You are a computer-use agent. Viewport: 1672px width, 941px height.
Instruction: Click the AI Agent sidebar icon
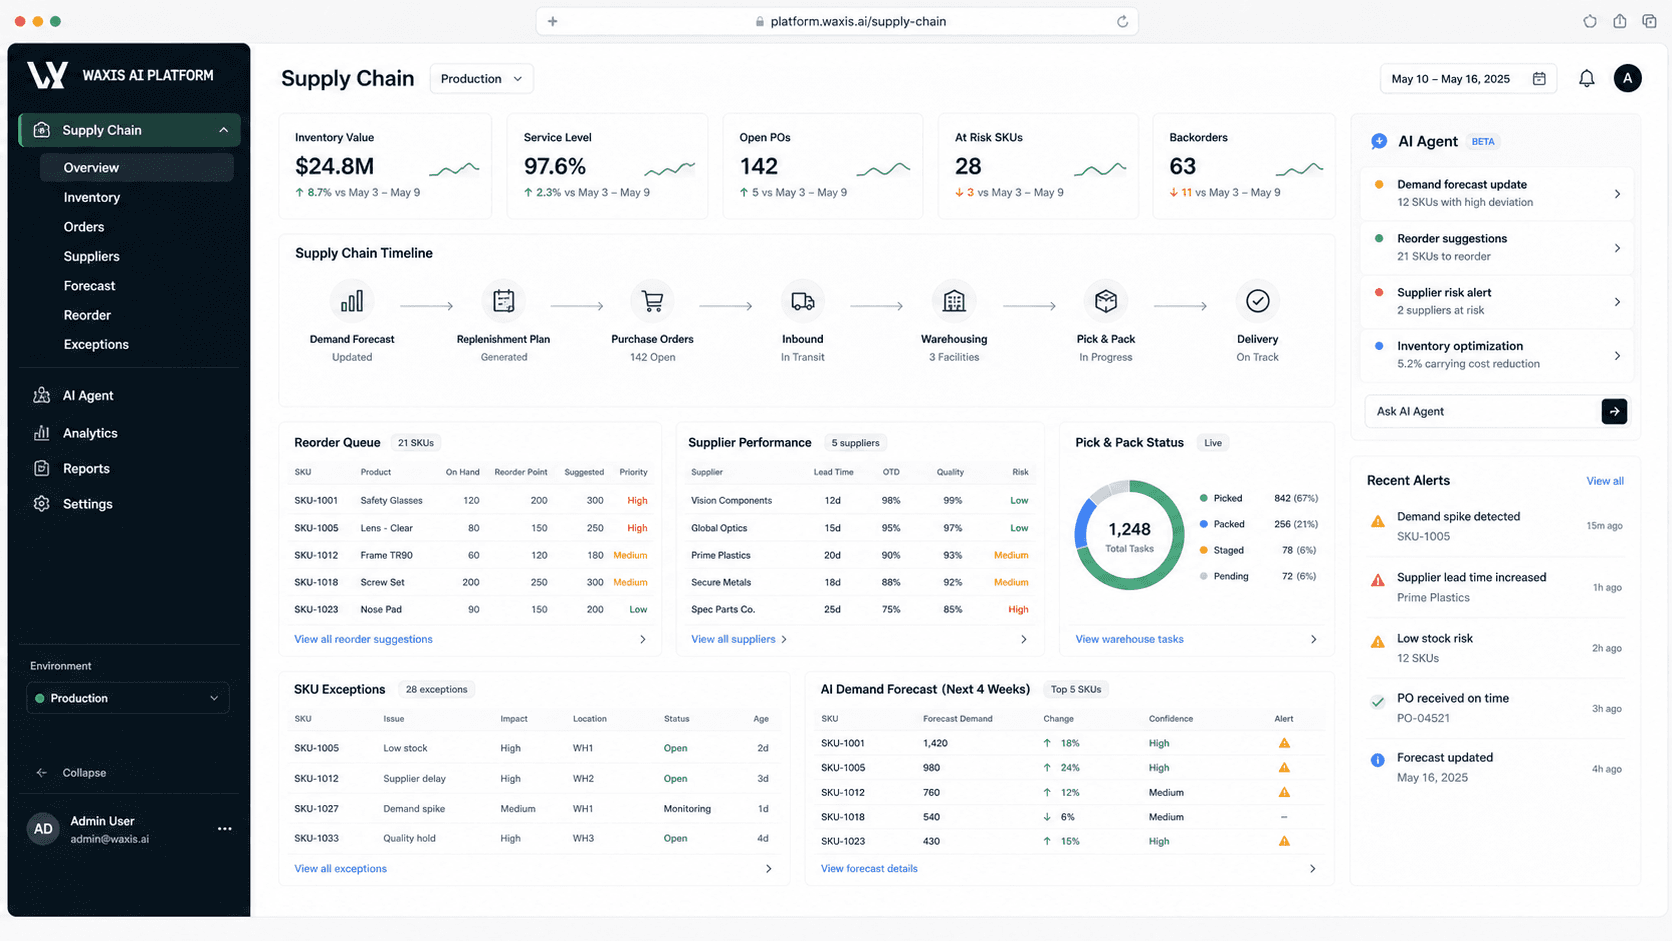41,395
